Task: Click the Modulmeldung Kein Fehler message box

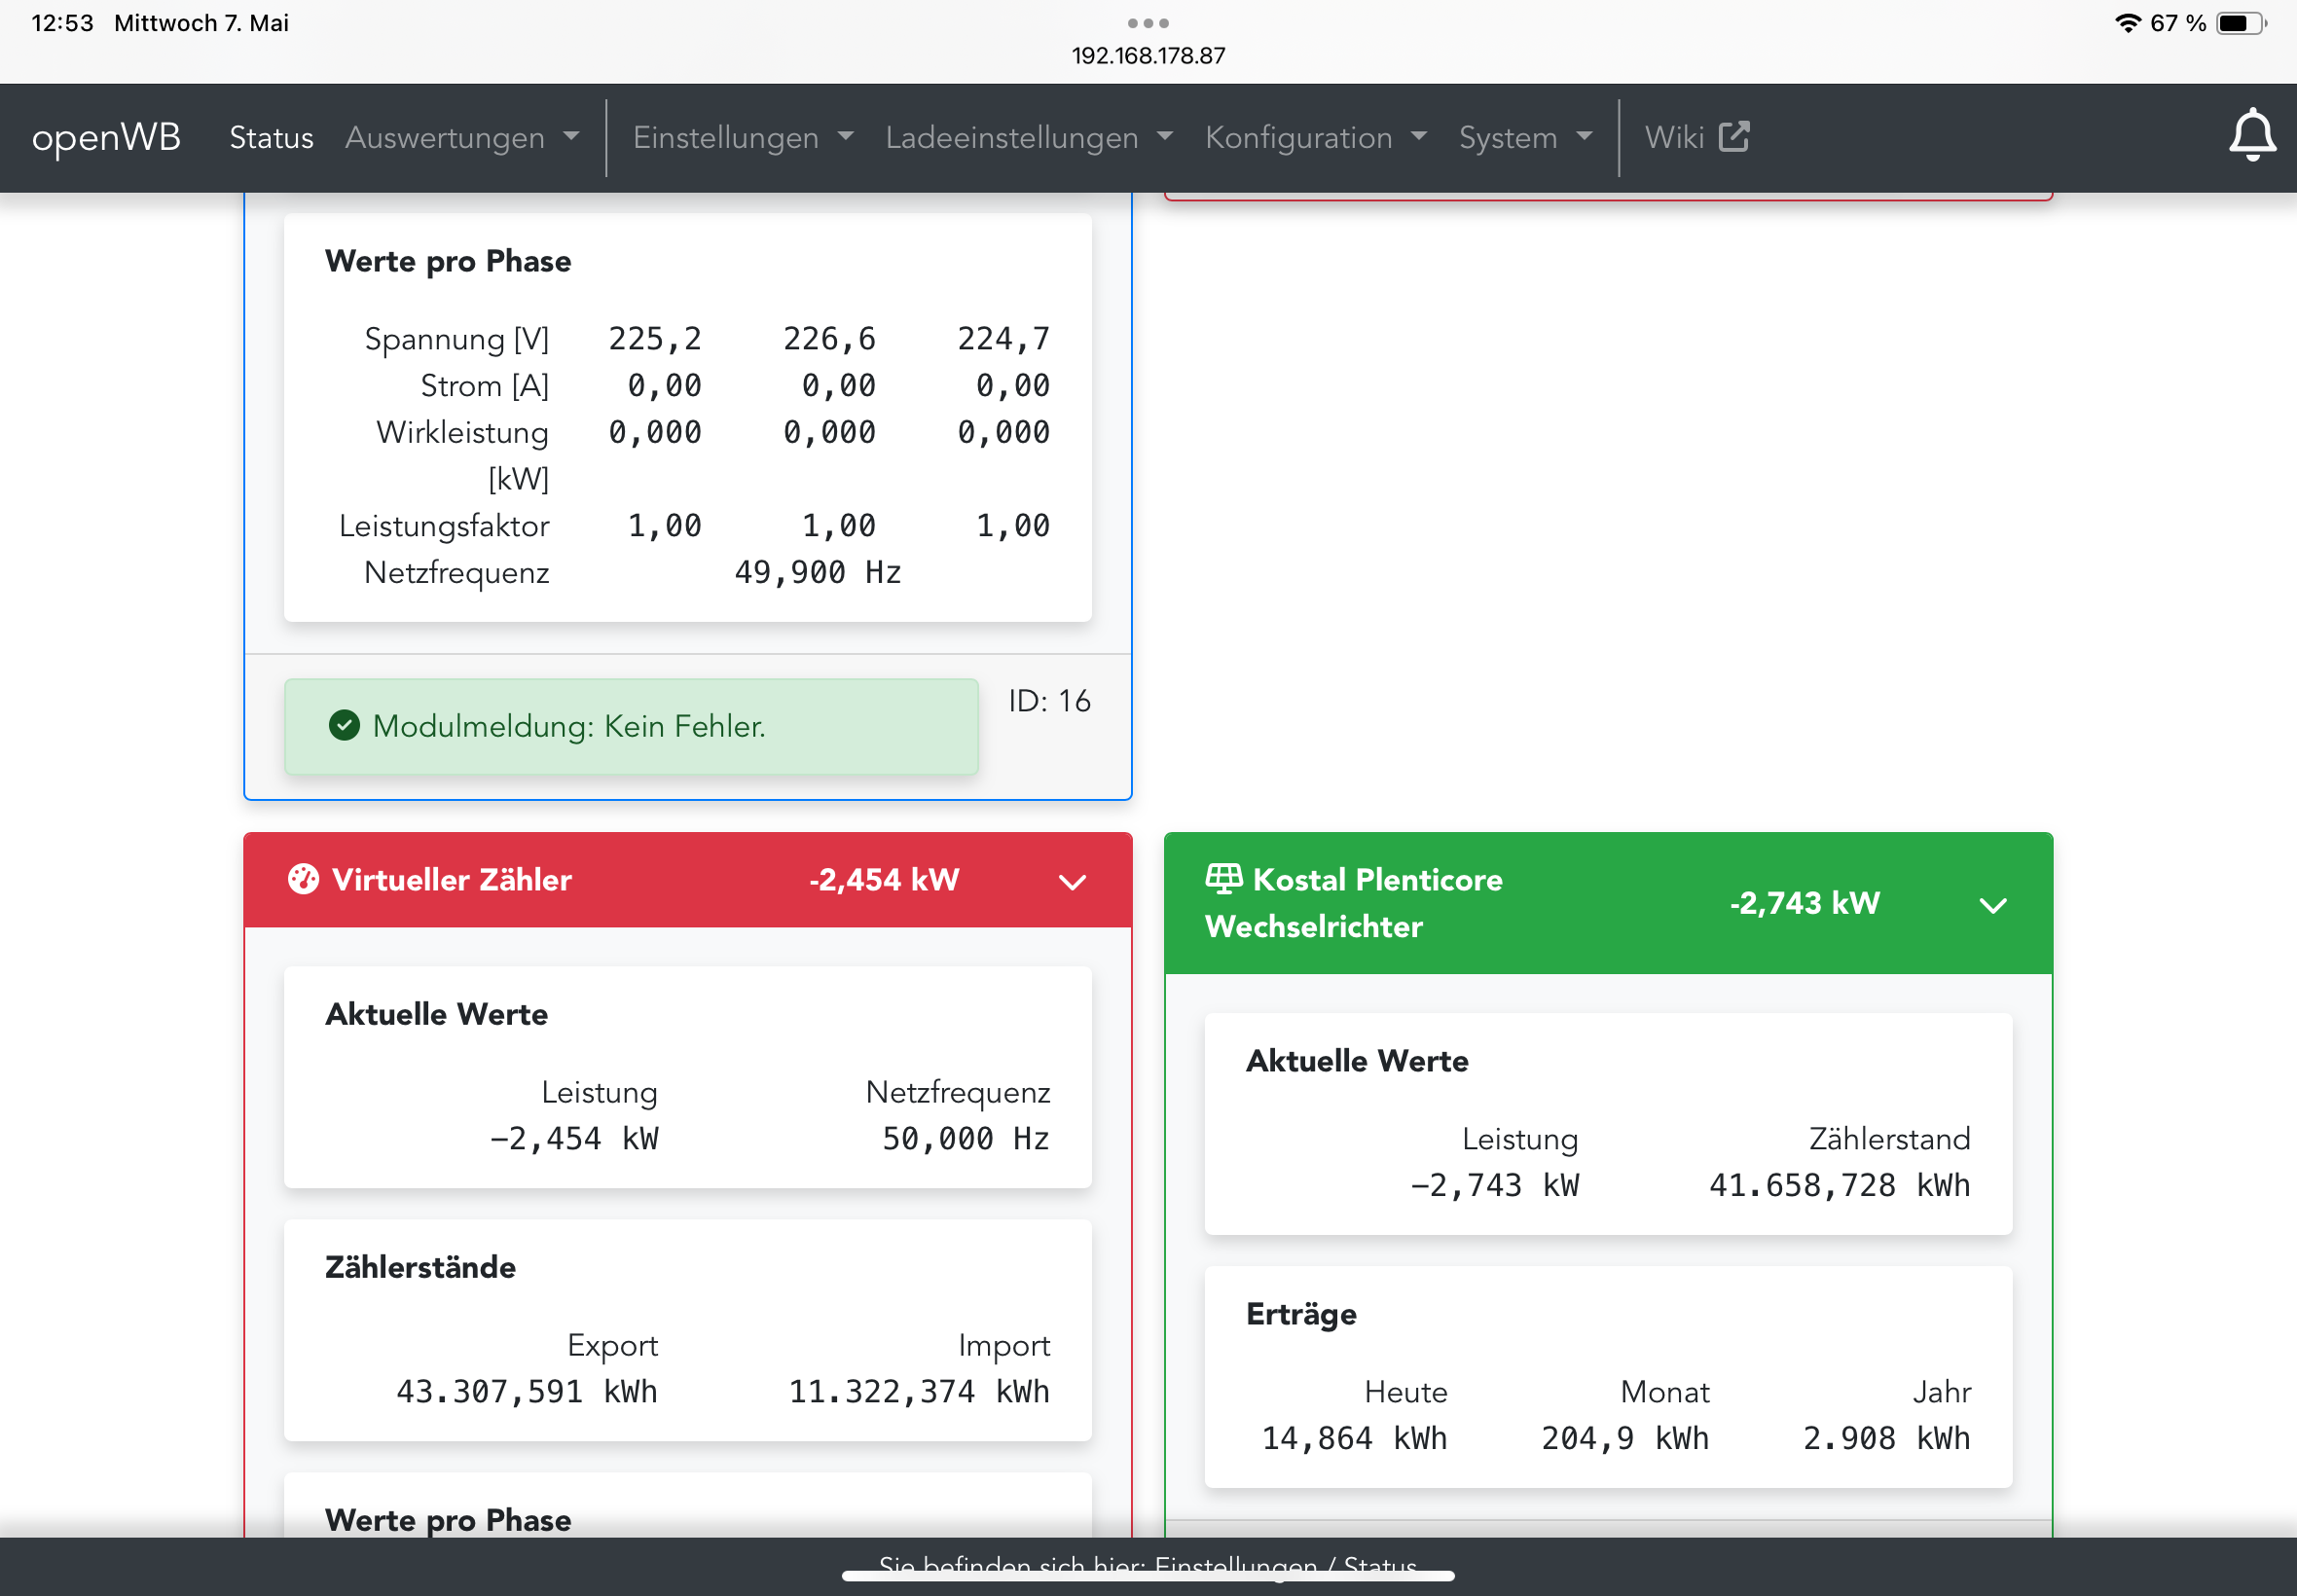Action: tap(630, 727)
